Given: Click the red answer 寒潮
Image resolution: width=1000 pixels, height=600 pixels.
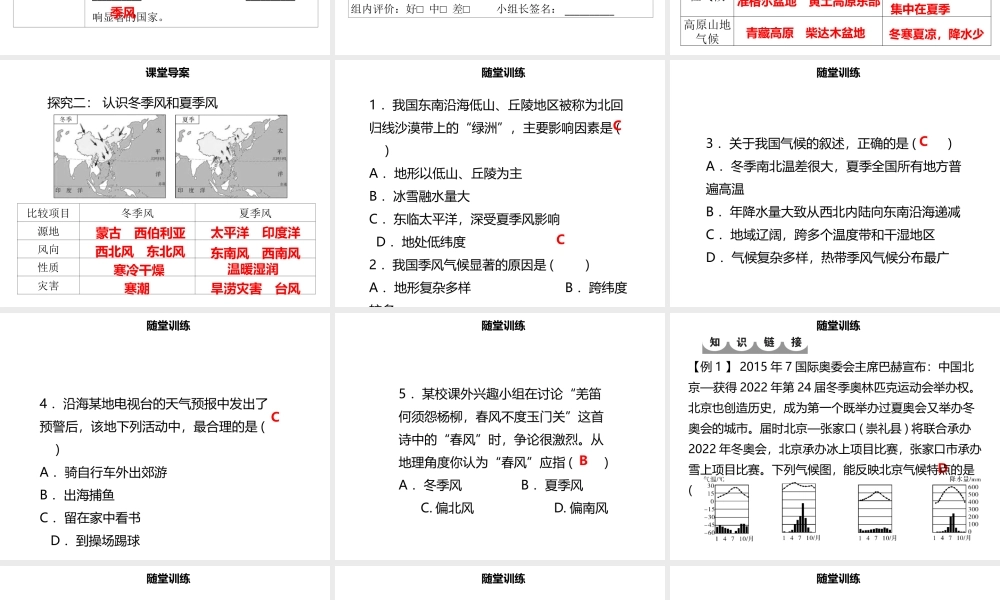Looking at the screenshot, I should [137, 289].
